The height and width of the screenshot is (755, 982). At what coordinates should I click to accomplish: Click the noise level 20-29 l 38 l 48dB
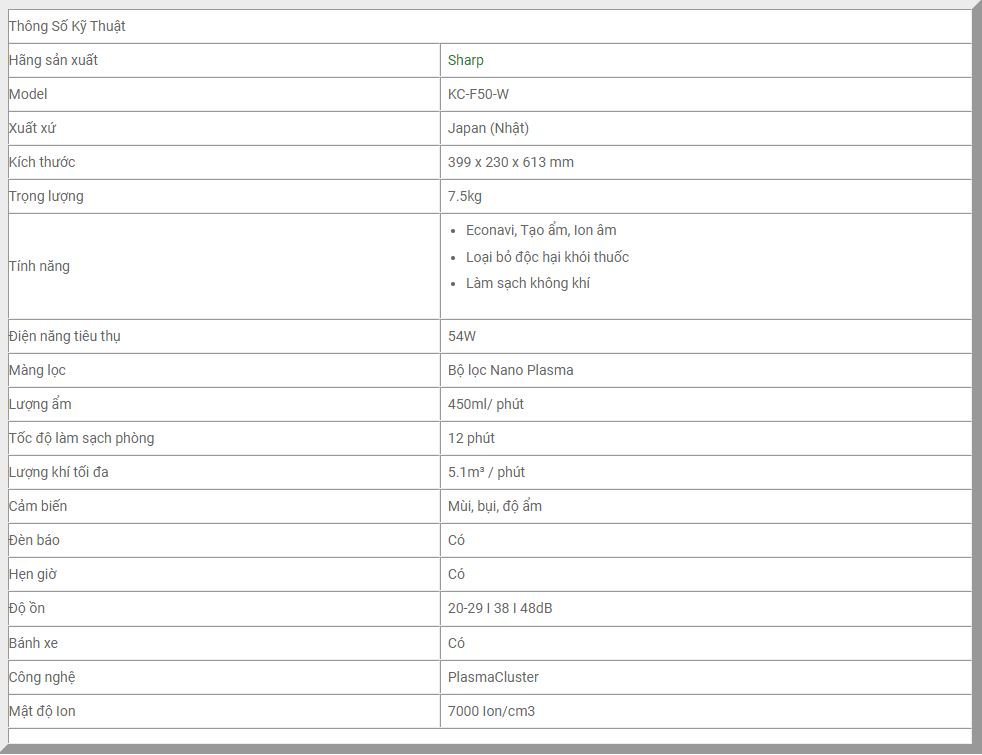(x=499, y=608)
